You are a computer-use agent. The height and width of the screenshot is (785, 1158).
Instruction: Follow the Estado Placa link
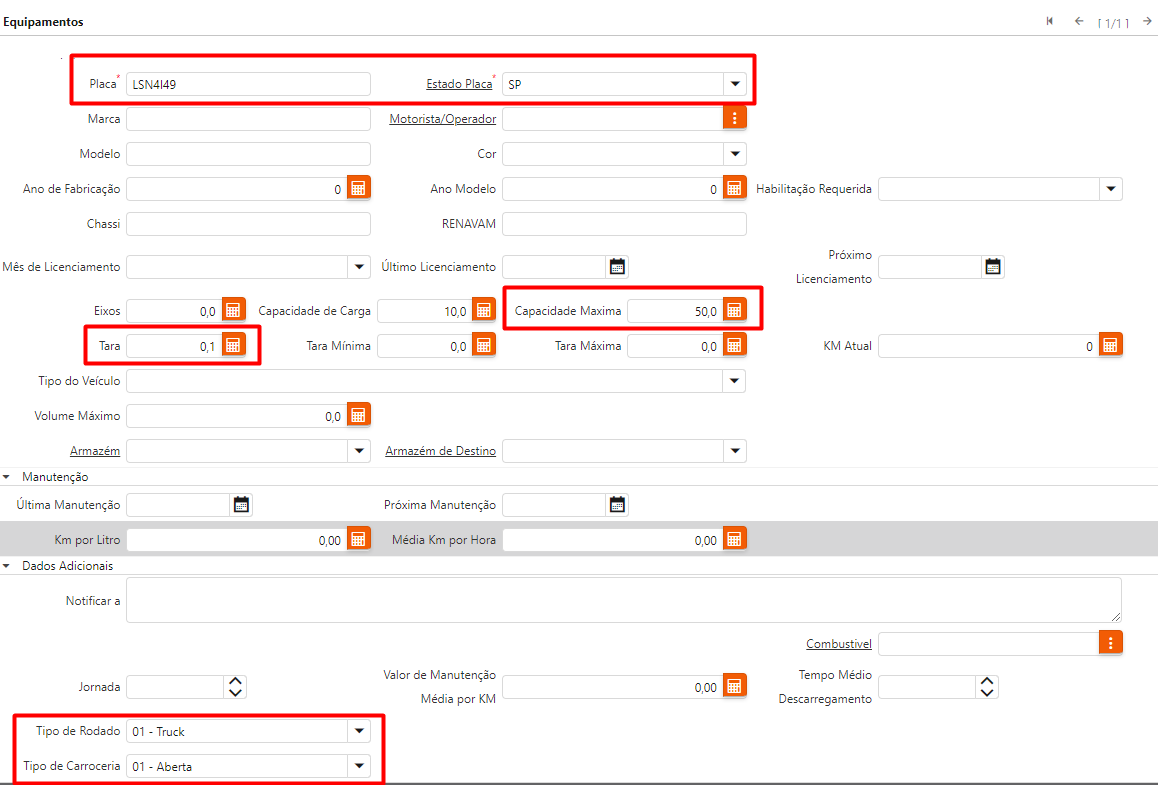tap(459, 83)
